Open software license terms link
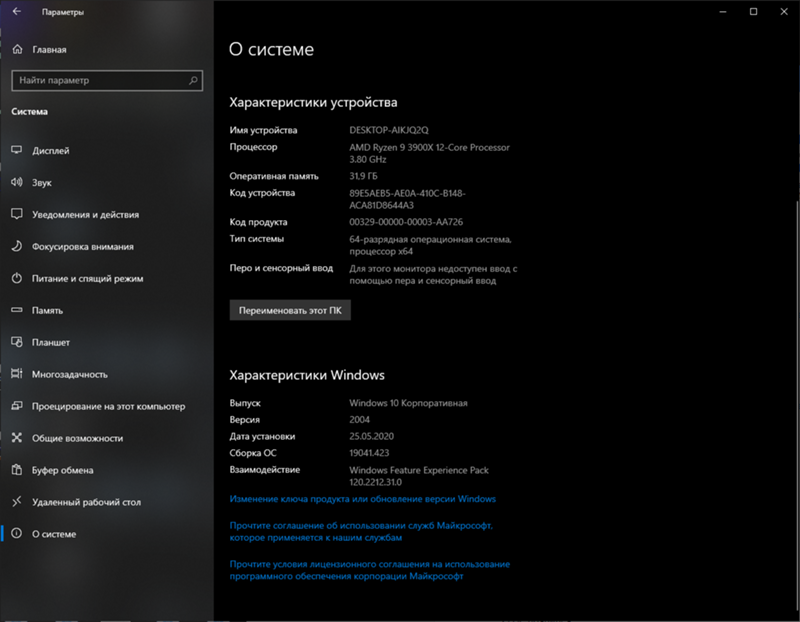The width and height of the screenshot is (800, 622). [x=369, y=570]
